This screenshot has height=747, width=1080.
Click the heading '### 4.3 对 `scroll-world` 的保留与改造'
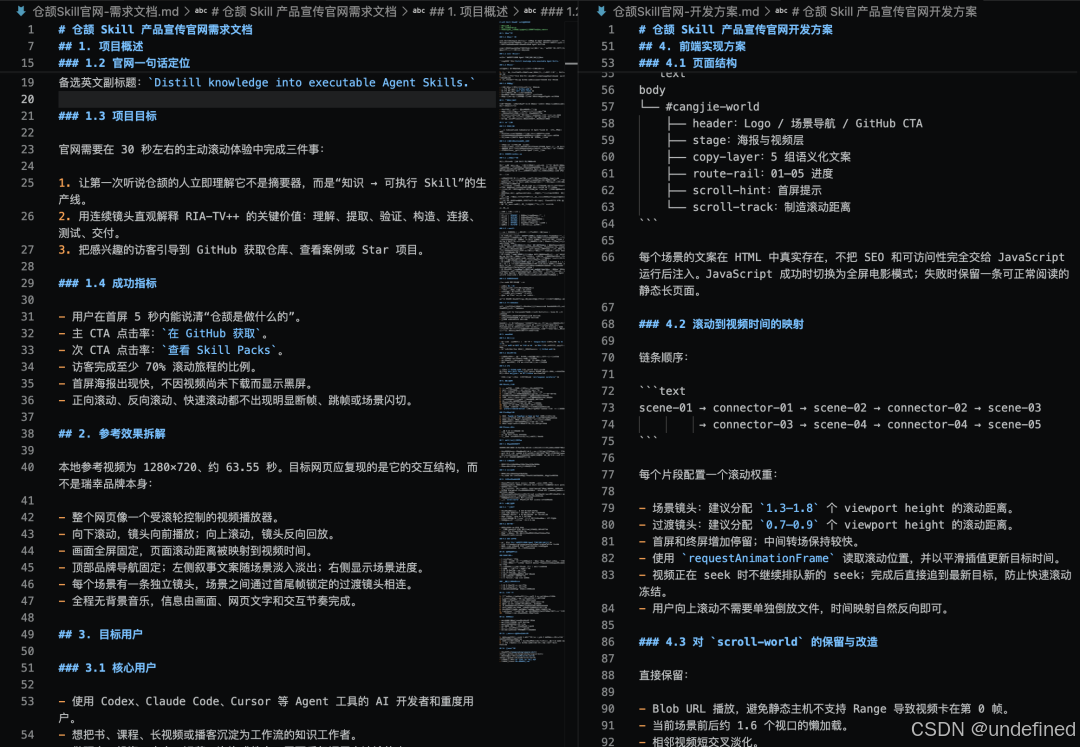pos(758,642)
